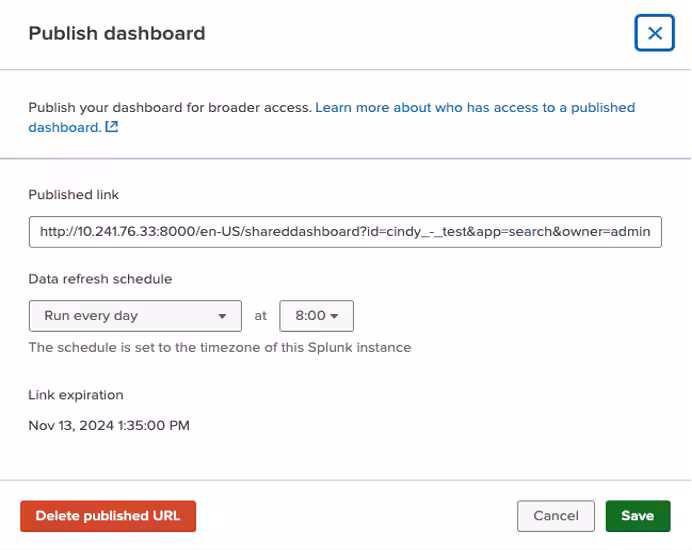Click the 'Data refresh schedule' label

pyautogui.click(x=100, y=279)
